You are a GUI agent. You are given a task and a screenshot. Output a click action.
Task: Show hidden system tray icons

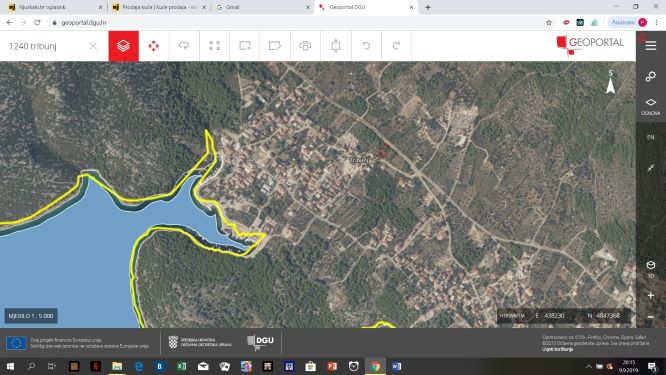coord(589,366)
